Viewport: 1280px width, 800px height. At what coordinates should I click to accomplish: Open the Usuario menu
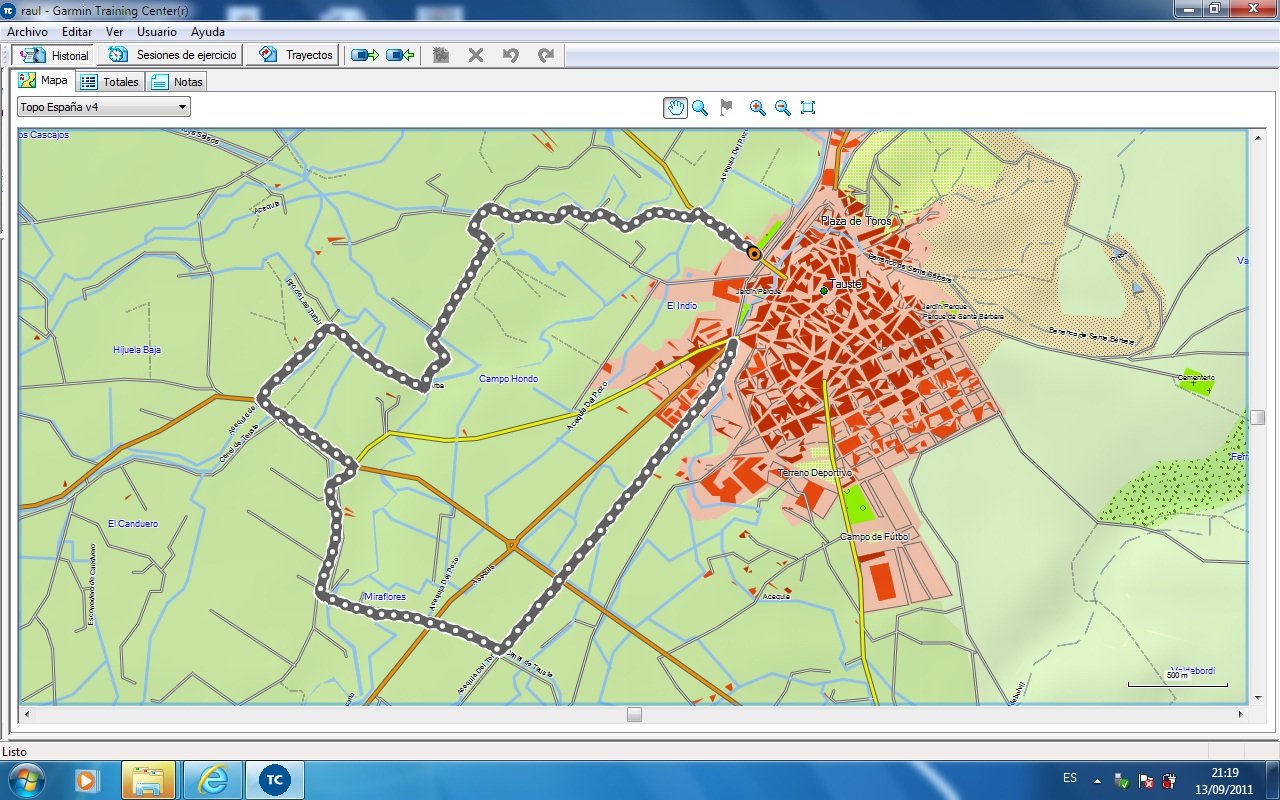coord(157,32)
